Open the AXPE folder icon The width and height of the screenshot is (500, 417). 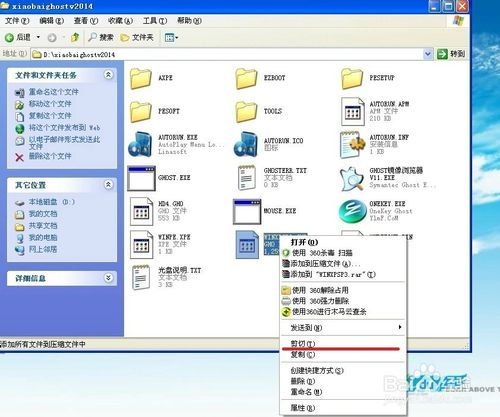[140, 78]
